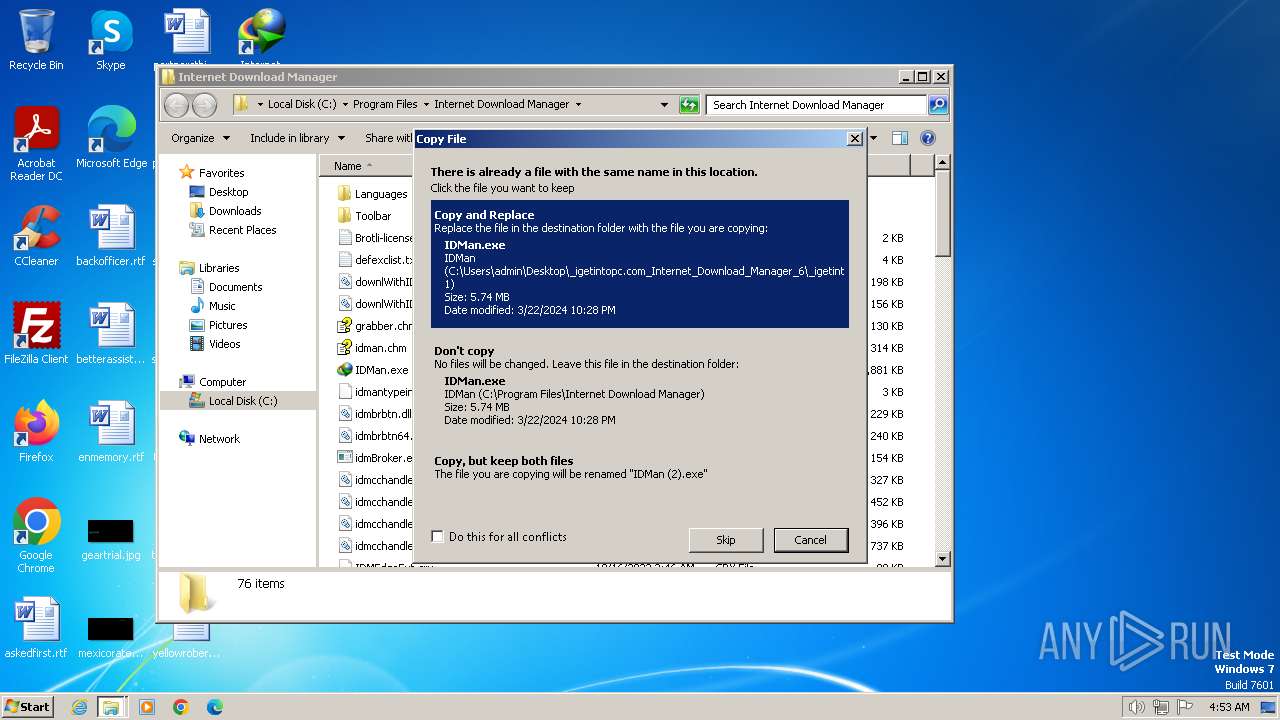1280x720 pixels.
Task: Open Internet Explorer from taskbar
Action: (79, 707)
